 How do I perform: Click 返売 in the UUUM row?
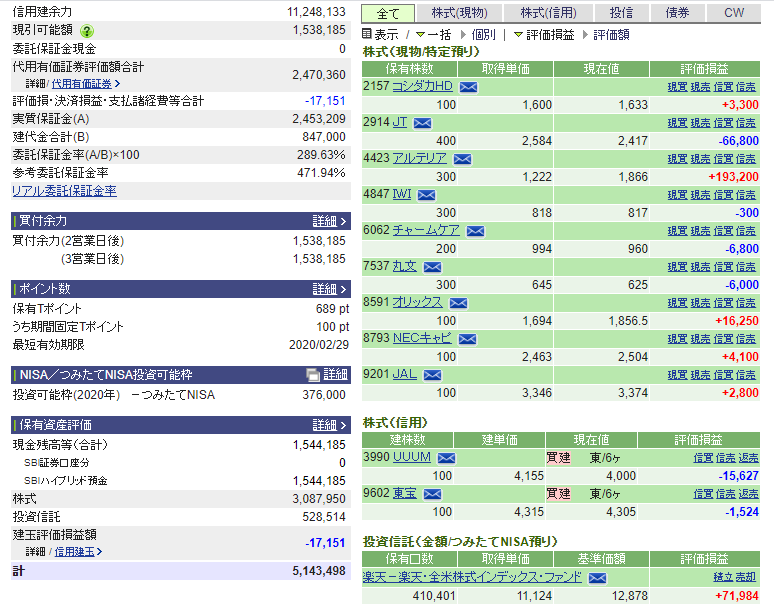click(748, 459)
